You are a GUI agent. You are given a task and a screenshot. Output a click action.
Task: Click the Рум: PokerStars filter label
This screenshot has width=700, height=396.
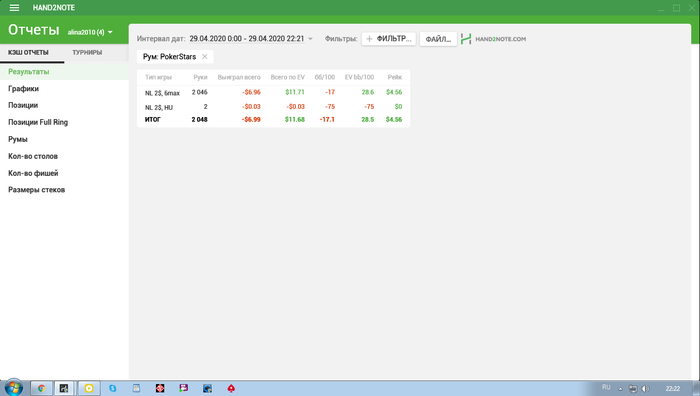point(169,57)
